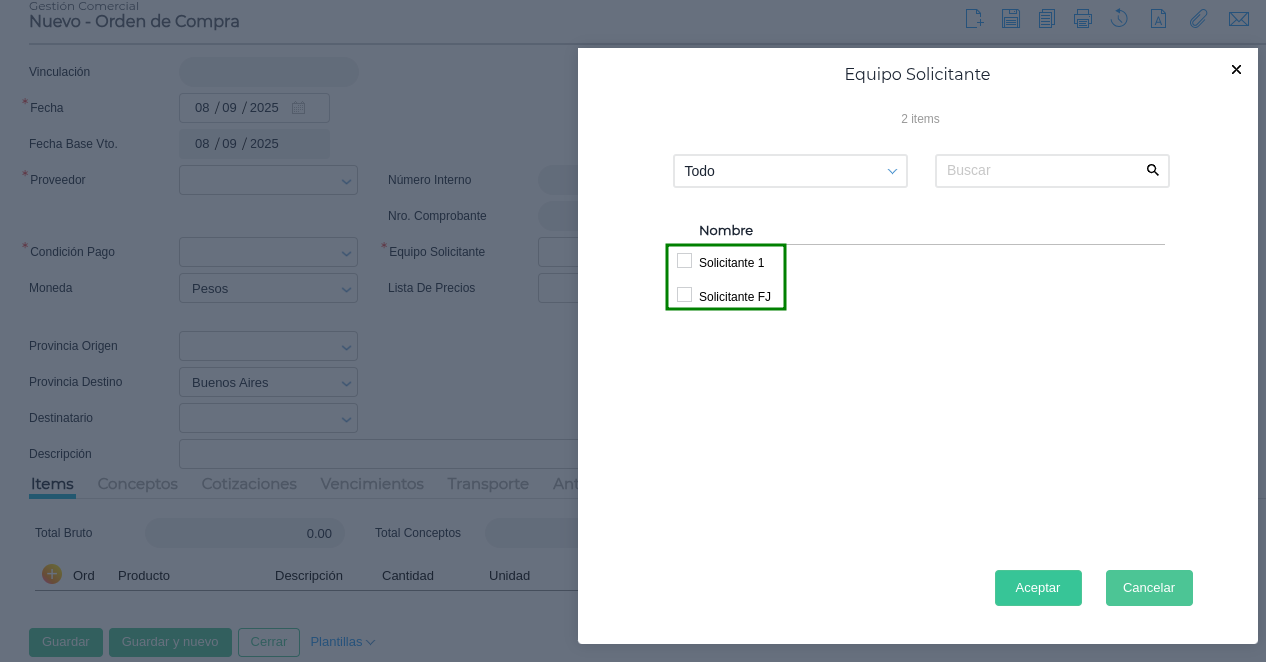Click the new document icon

click(974, 18)
